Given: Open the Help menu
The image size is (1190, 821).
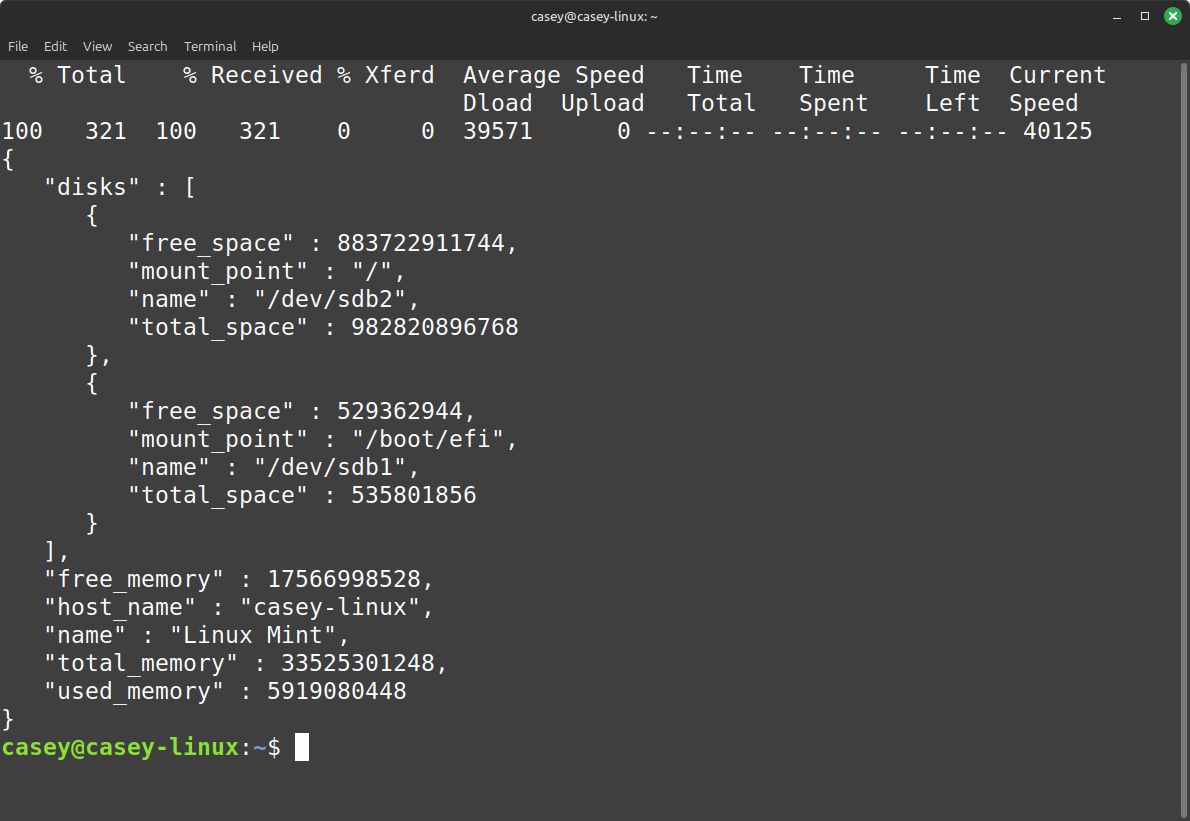Looking at the screenshot, I should (265, 46).
